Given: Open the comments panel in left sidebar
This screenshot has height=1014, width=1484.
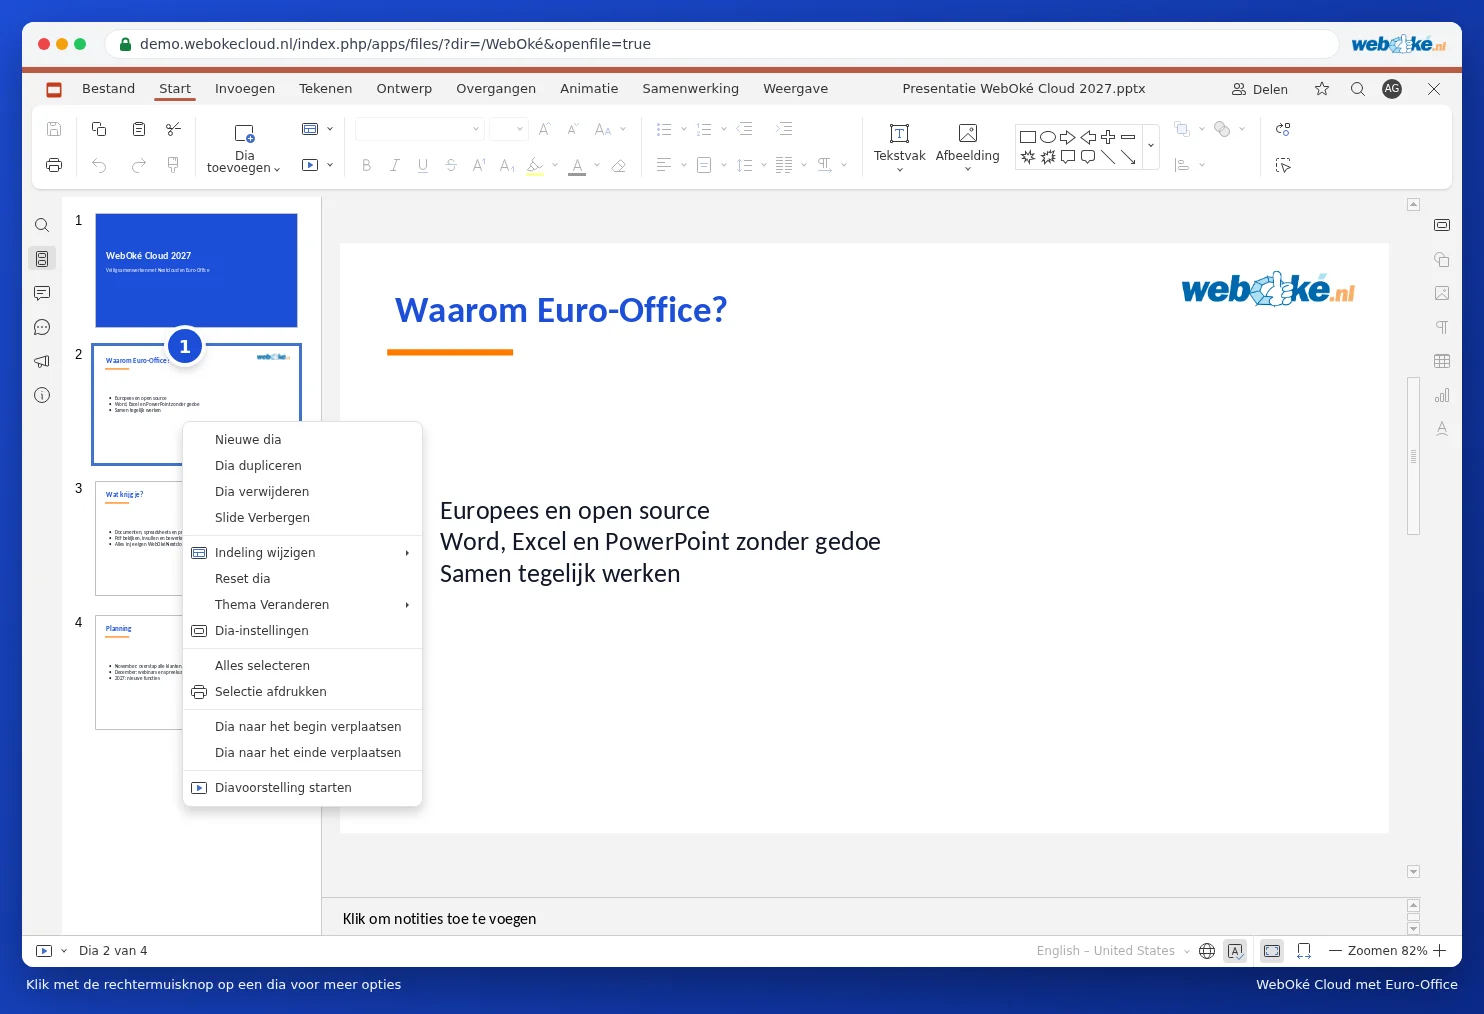Looking at the screenshot, I should [42, 293].
